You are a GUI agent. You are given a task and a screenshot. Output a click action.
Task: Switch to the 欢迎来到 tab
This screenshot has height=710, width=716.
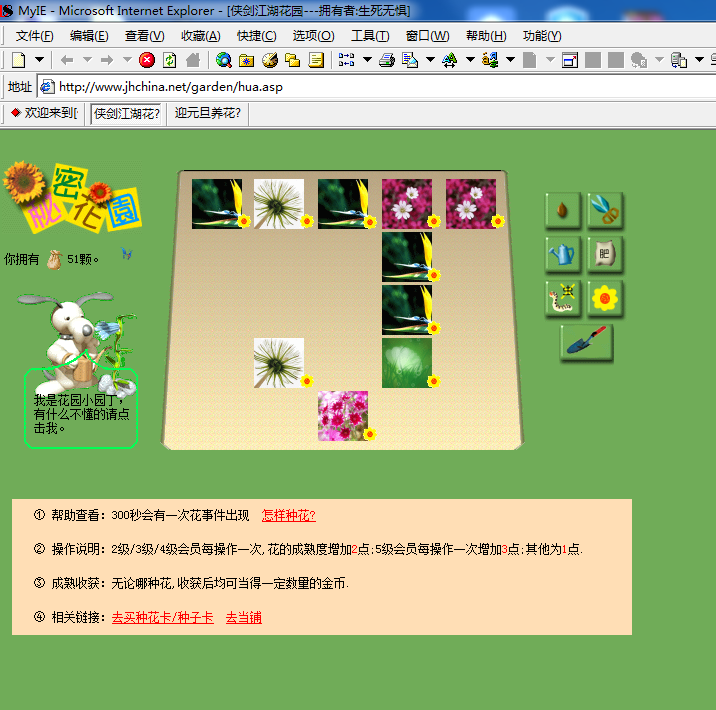point(44,113)
